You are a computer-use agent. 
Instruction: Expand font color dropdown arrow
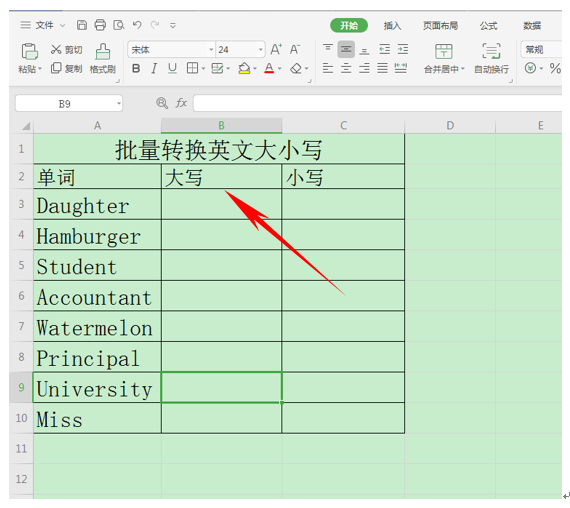280,68
